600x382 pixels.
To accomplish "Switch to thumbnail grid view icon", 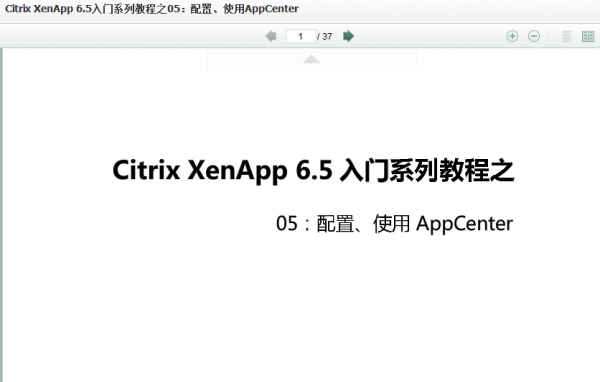I will pos(588,36).
